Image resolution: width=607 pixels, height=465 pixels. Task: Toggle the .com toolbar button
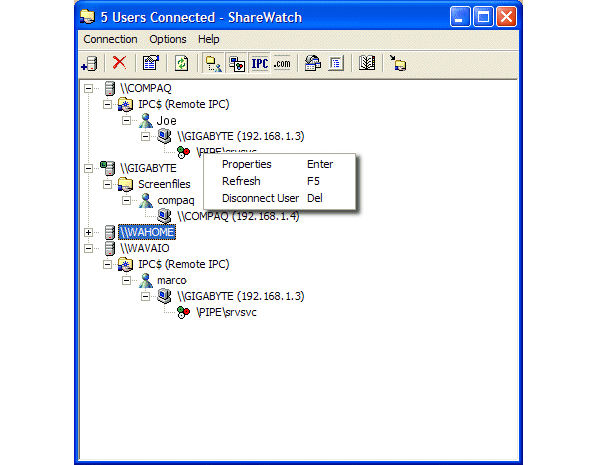[282, 63]
